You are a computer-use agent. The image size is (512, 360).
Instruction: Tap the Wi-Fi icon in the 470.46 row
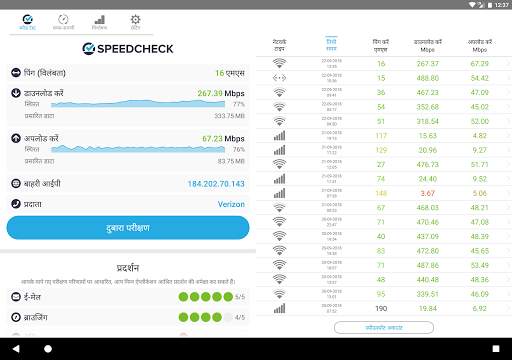[x=279, y=222]
